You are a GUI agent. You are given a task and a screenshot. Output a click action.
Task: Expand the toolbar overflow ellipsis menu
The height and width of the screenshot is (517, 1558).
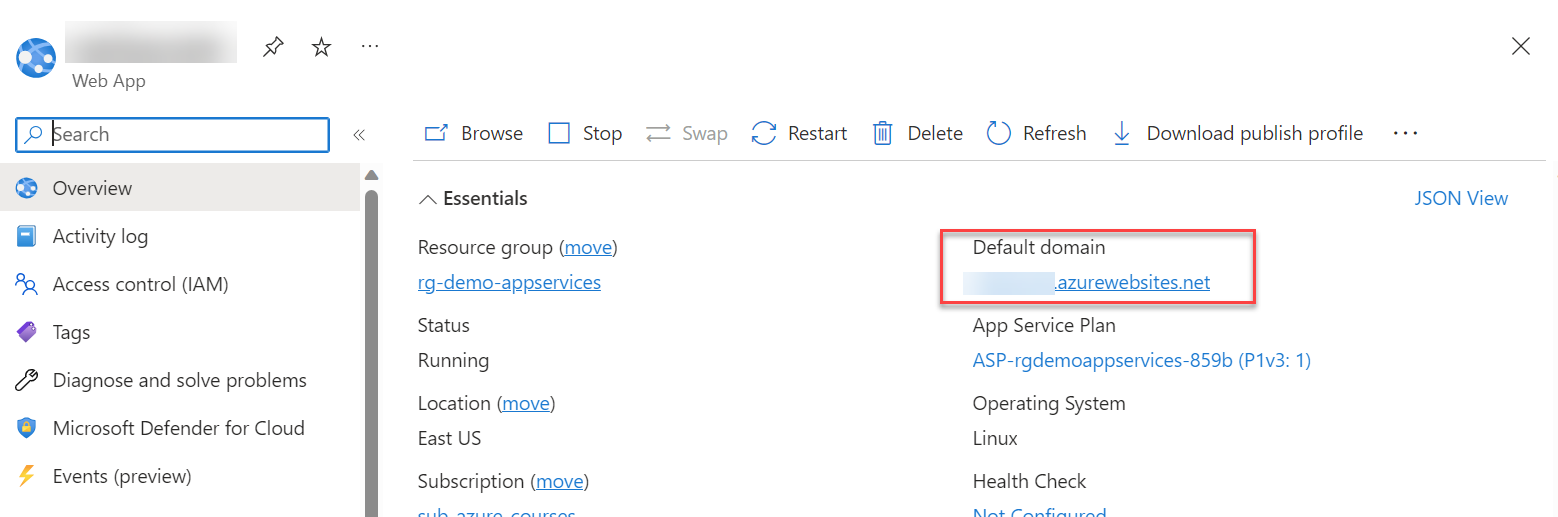pos(1405,133)
